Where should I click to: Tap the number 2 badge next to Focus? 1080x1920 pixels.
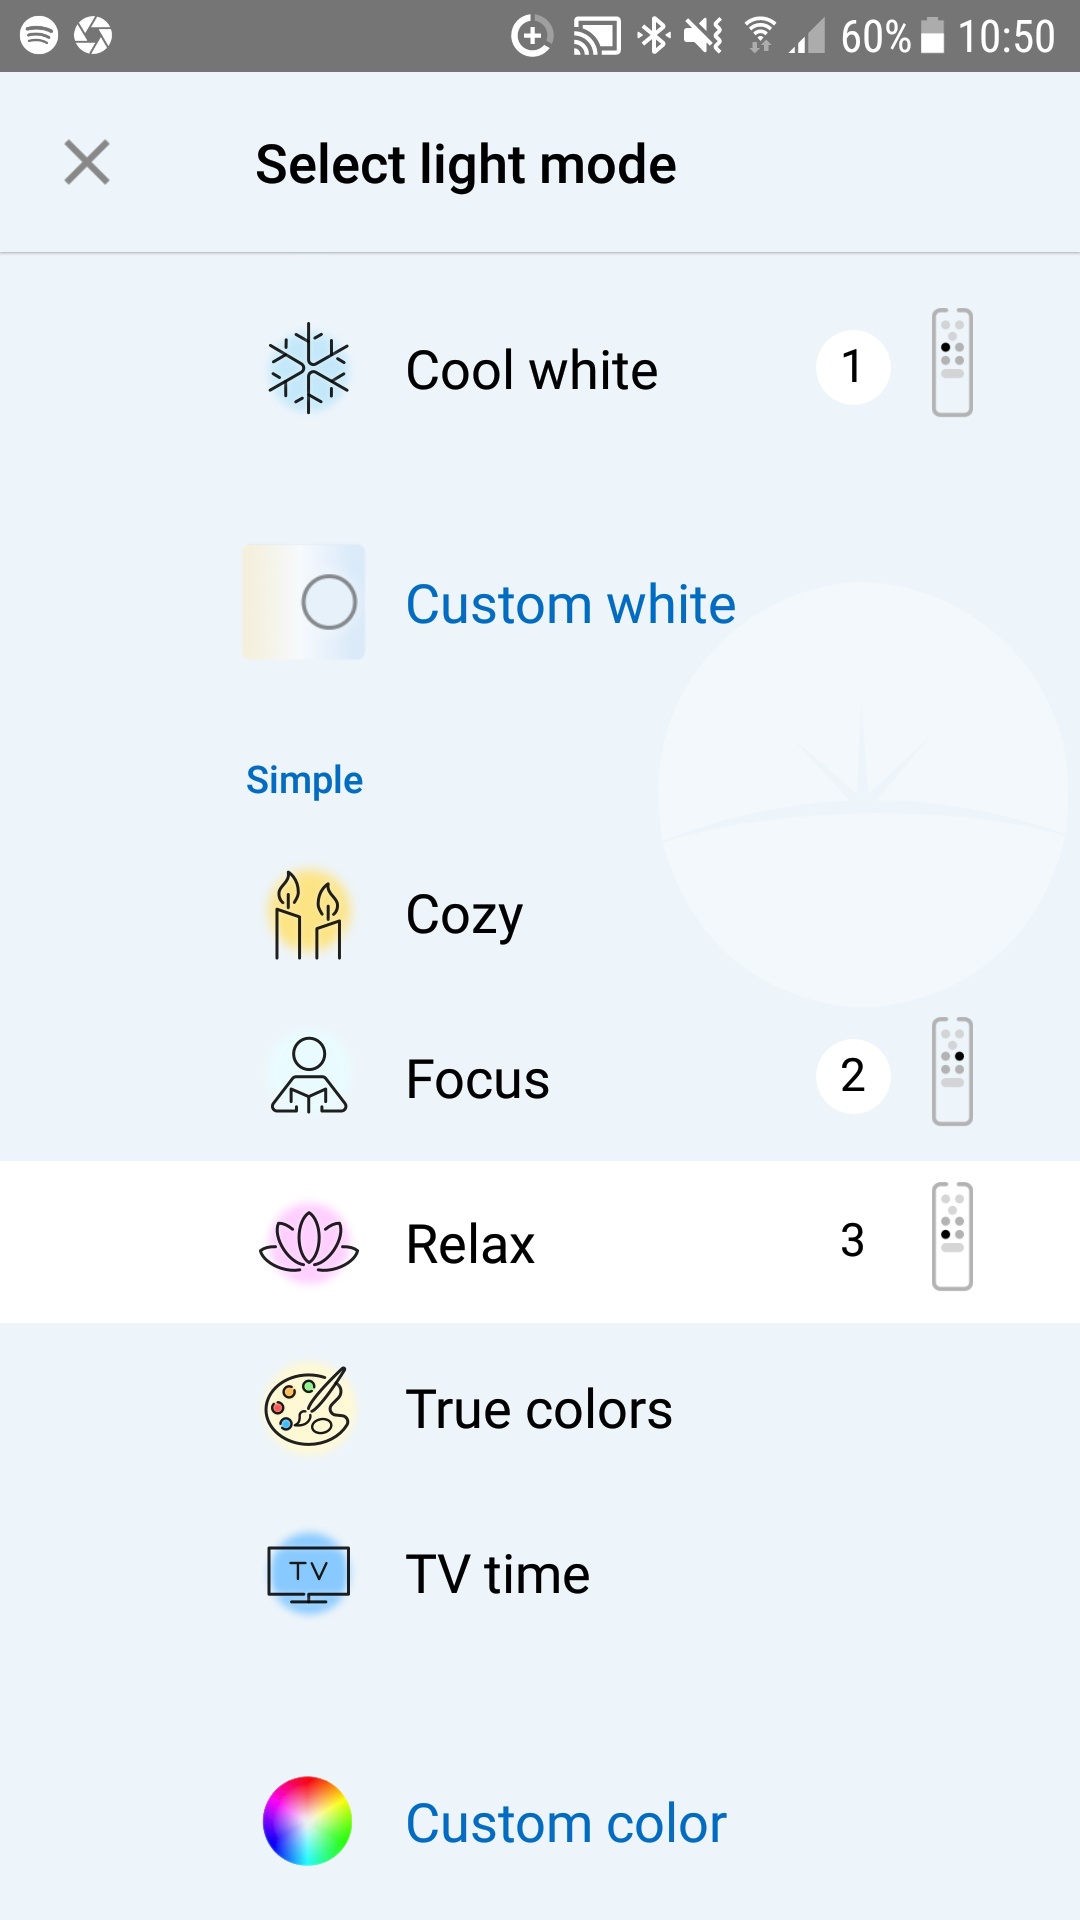click(x=852, y=1076)
